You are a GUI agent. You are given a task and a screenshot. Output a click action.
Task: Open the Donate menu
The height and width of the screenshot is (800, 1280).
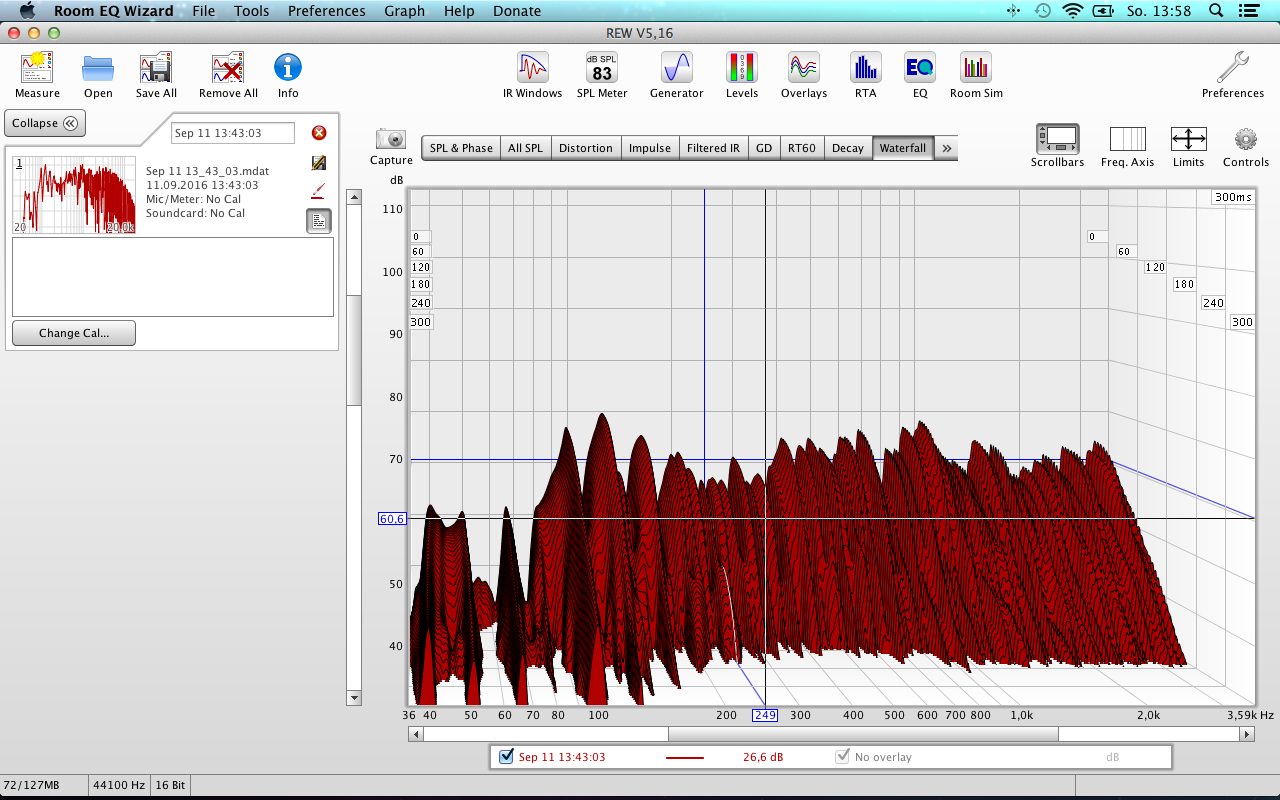coord(517,11)
